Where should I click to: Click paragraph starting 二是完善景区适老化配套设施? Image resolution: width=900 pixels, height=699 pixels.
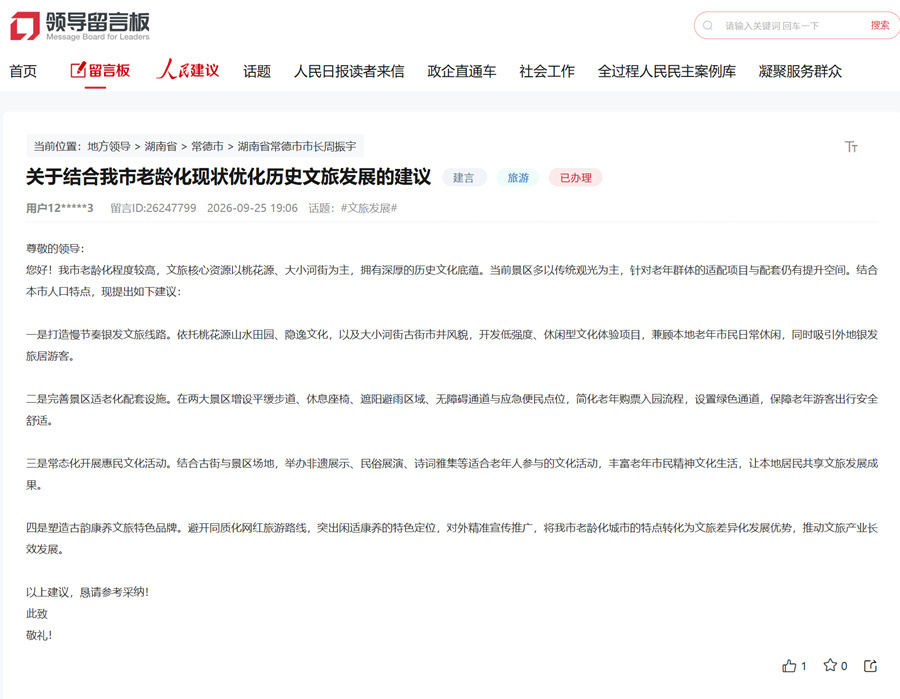click(452, 410)
